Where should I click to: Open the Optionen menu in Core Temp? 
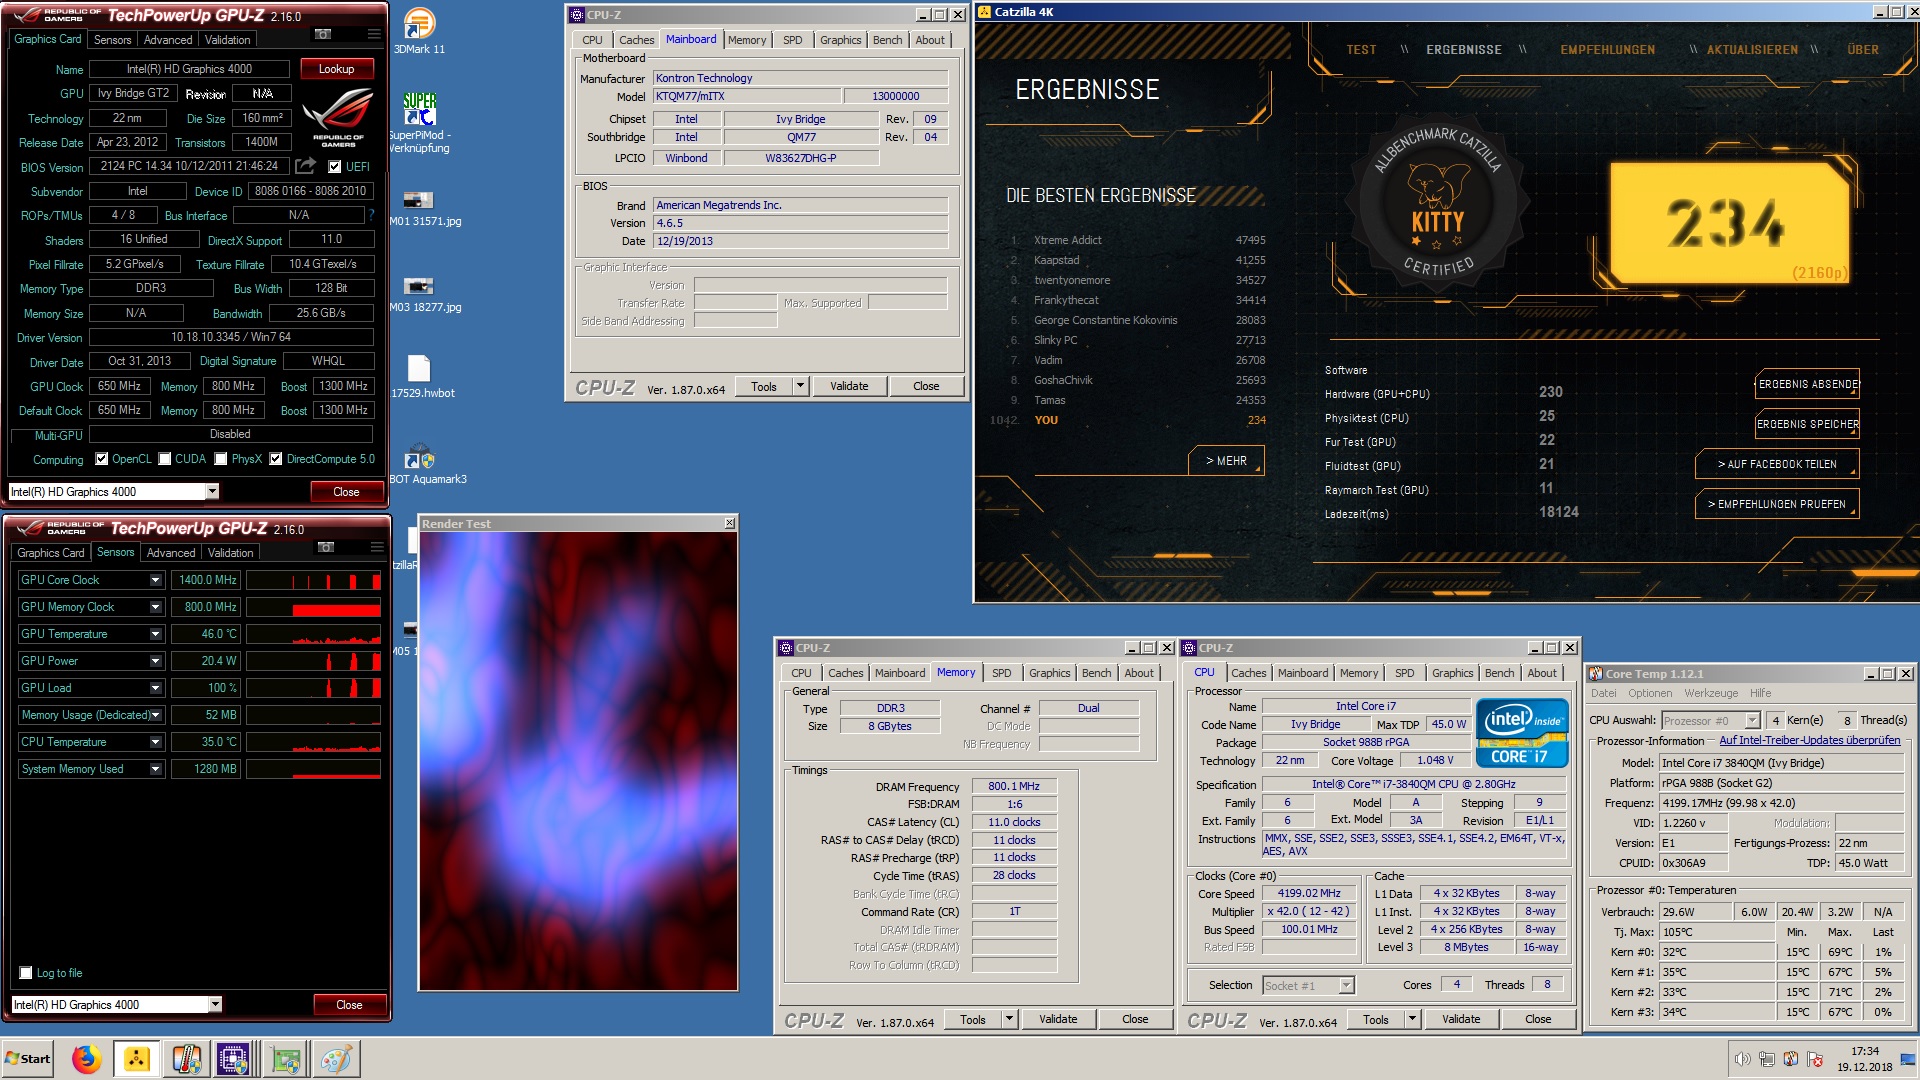coord(1649,693)
